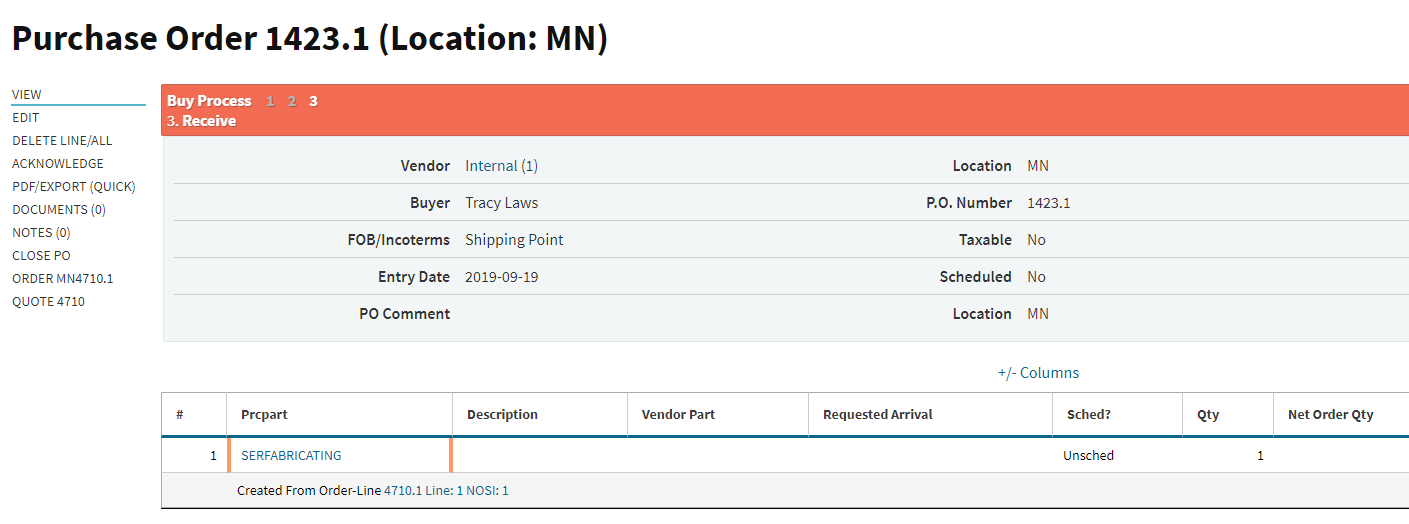Open DOCUMENTS (0) sidebar link
The image size is (1409, 524).
coord(59,210)
